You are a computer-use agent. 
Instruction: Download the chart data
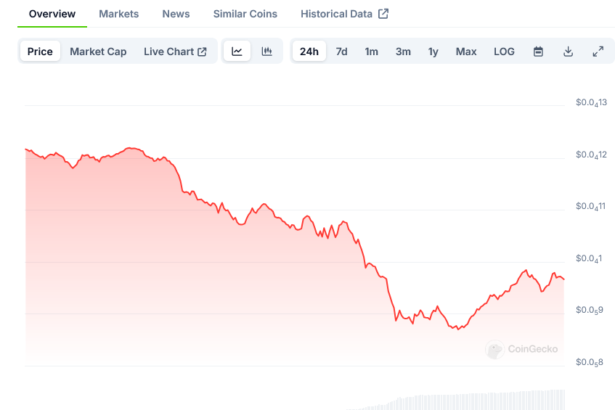(x=568, y=52)
